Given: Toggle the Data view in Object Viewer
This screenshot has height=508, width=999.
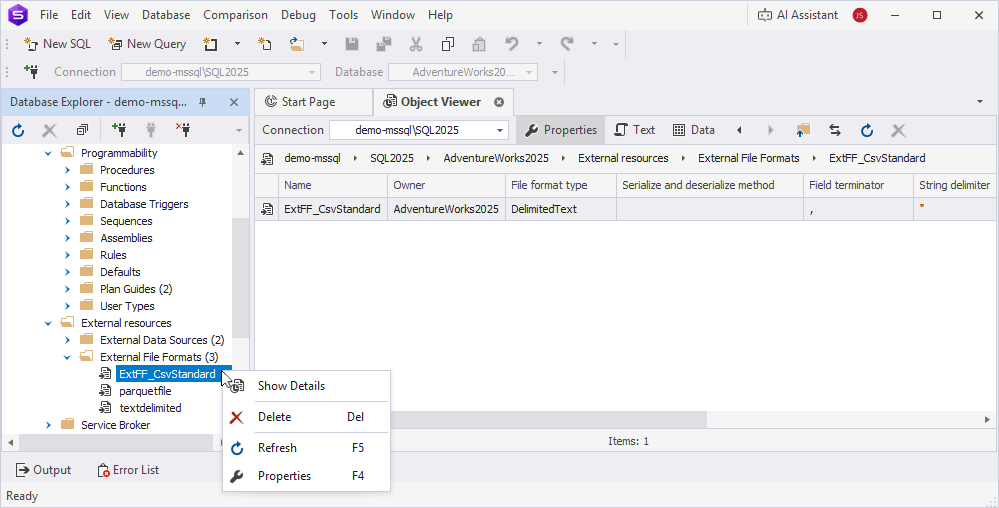Looking at the screenshot, I should tap(694, 130).
